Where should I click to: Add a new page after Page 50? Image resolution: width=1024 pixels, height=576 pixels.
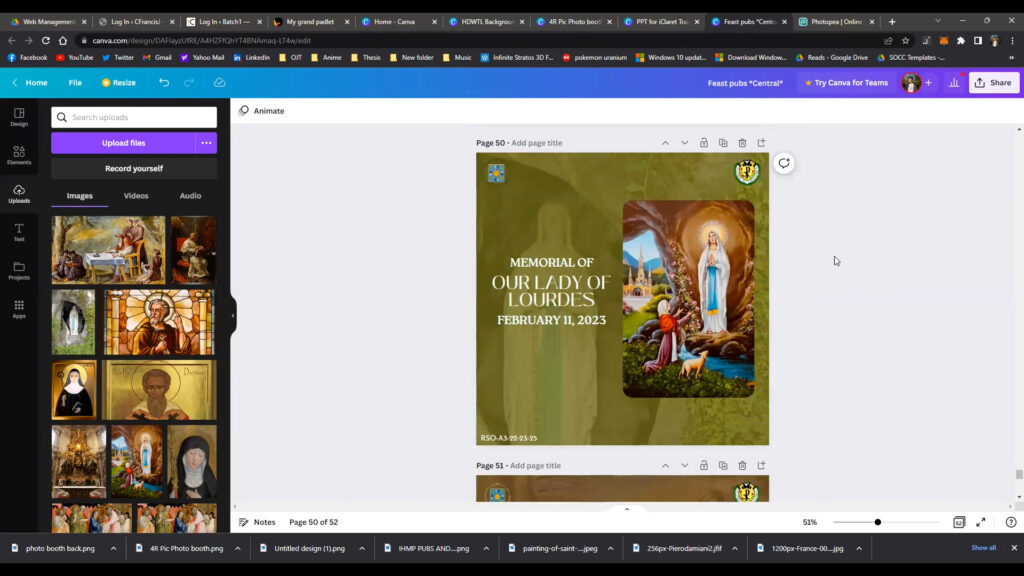tap(761, 143)
